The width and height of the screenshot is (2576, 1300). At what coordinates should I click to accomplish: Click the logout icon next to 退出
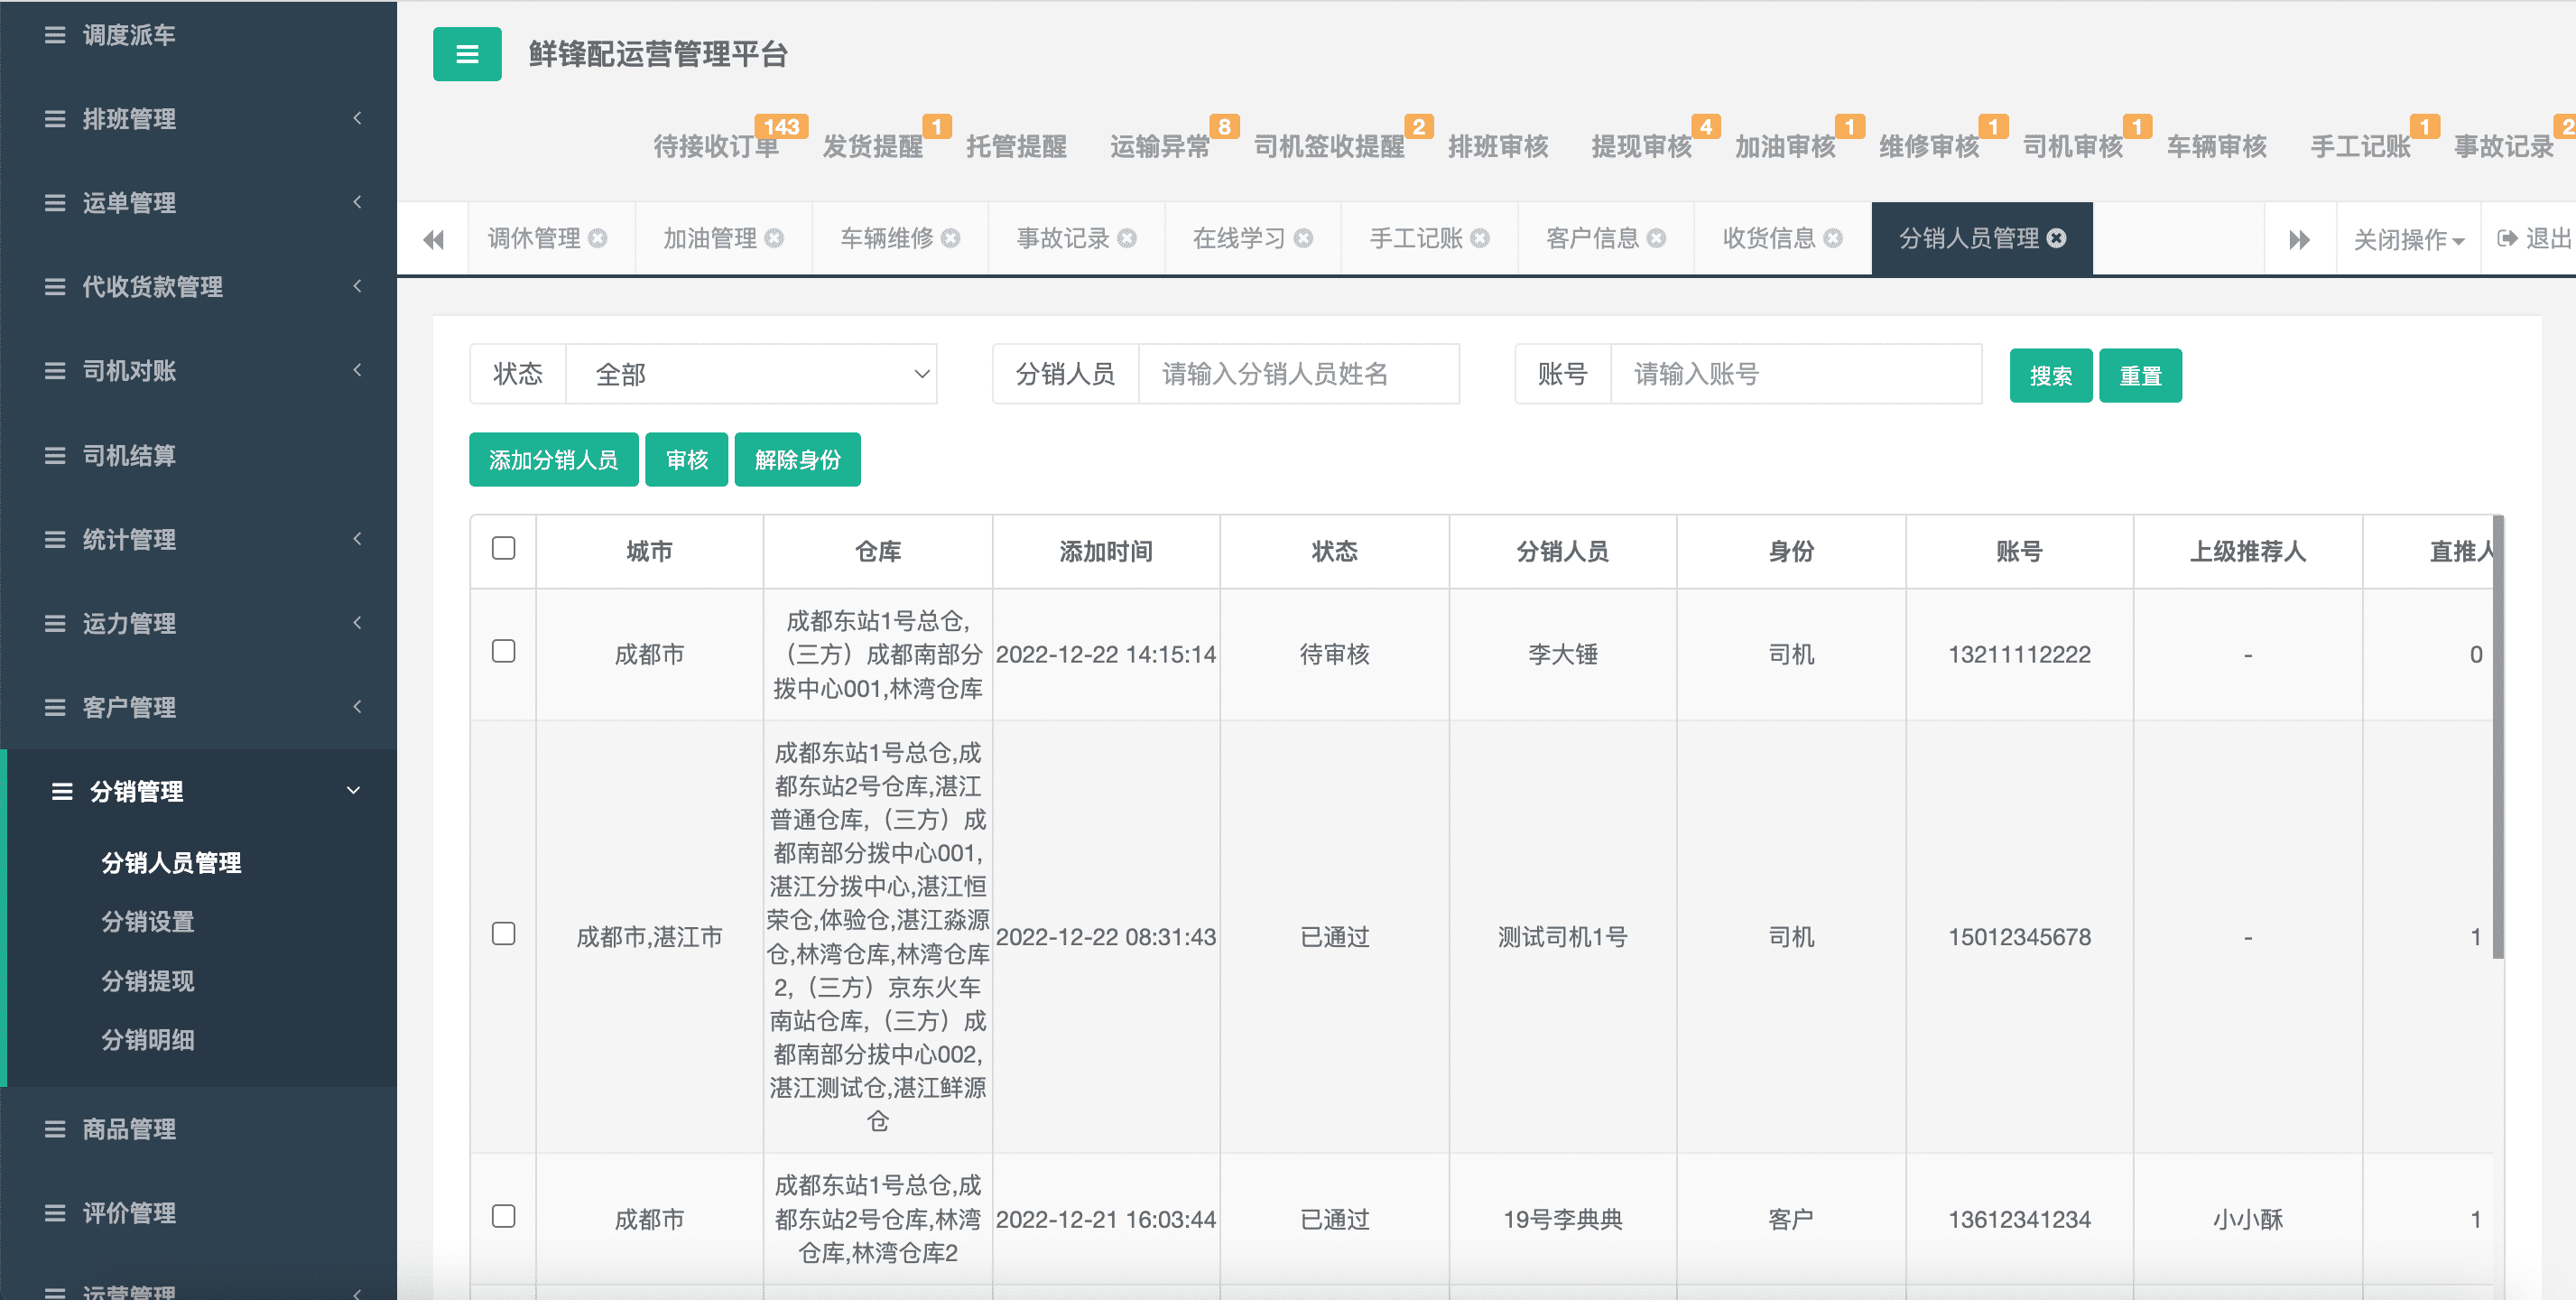2507,238
